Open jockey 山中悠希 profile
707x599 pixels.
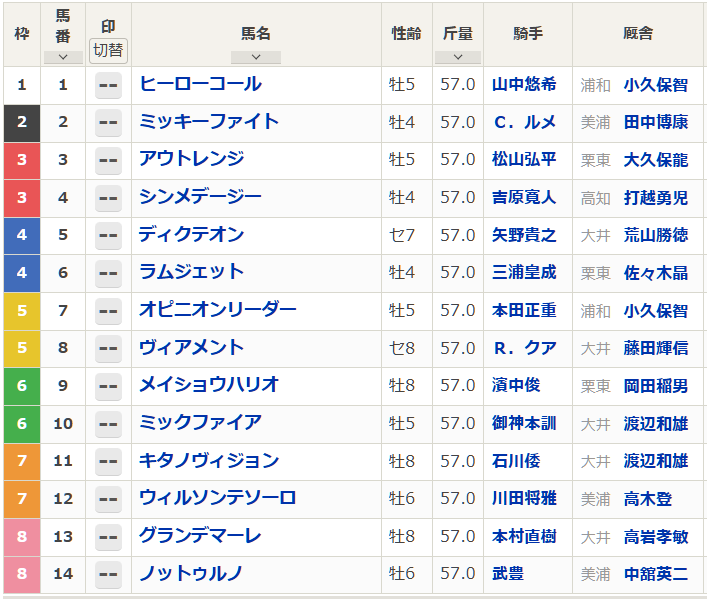click(524, 84)
